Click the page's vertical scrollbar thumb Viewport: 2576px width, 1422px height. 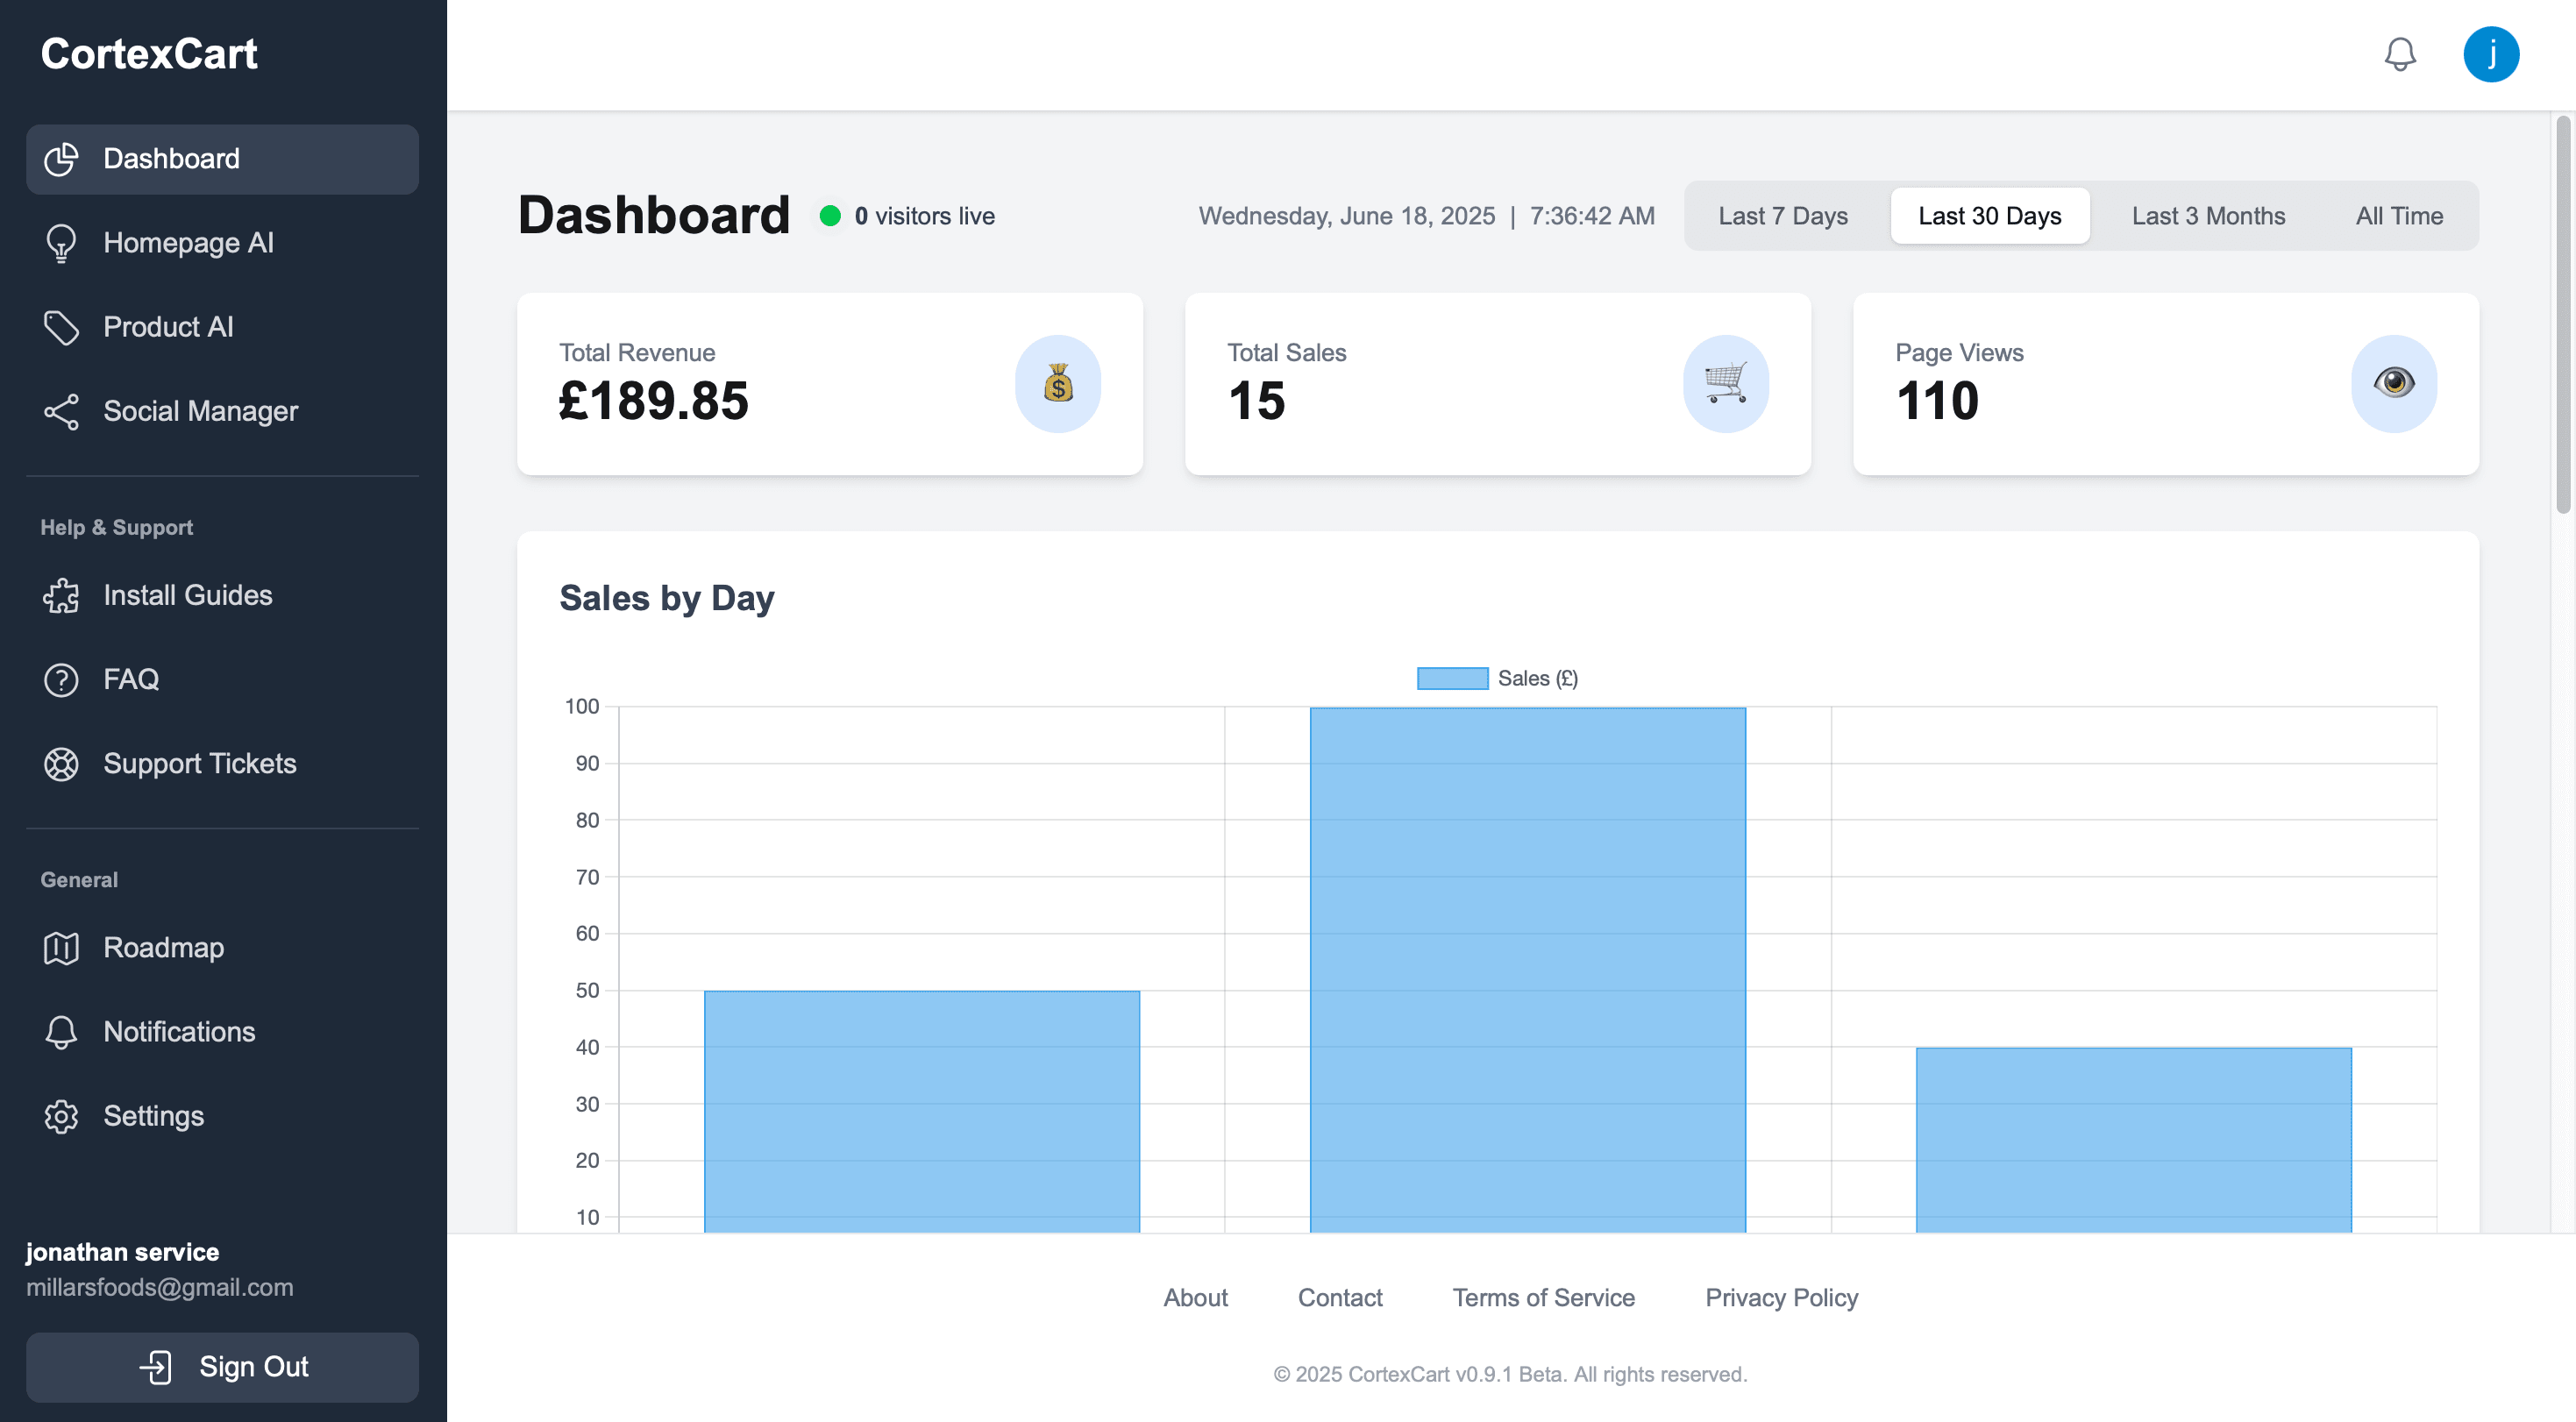tap(2563, 314)
